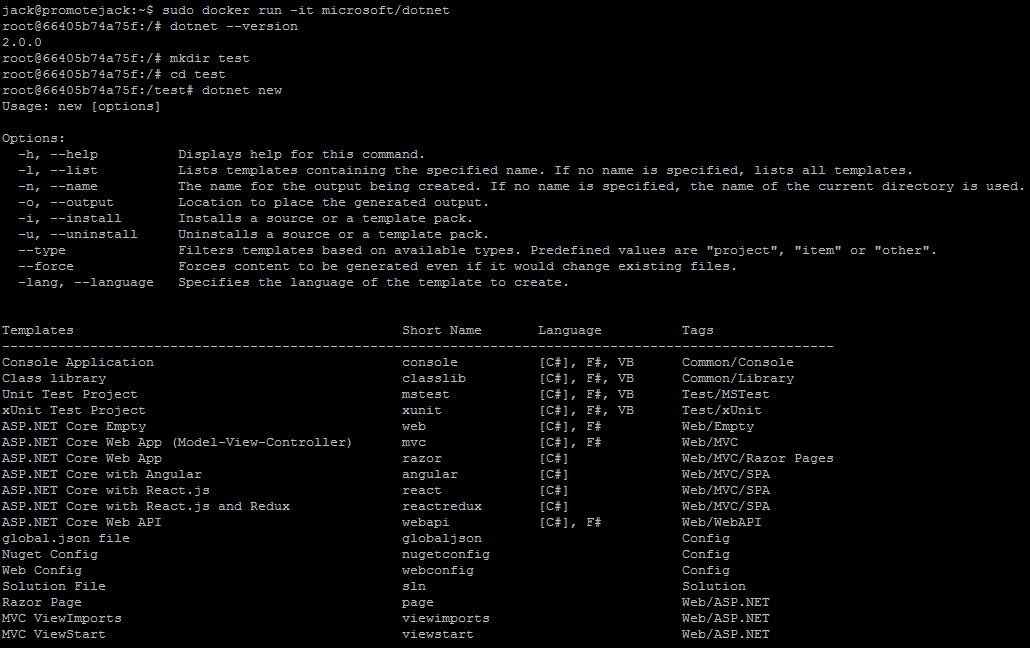Click the '--type' option
This screenshot has width=1030, height=648.
click(x=42, y=250)
